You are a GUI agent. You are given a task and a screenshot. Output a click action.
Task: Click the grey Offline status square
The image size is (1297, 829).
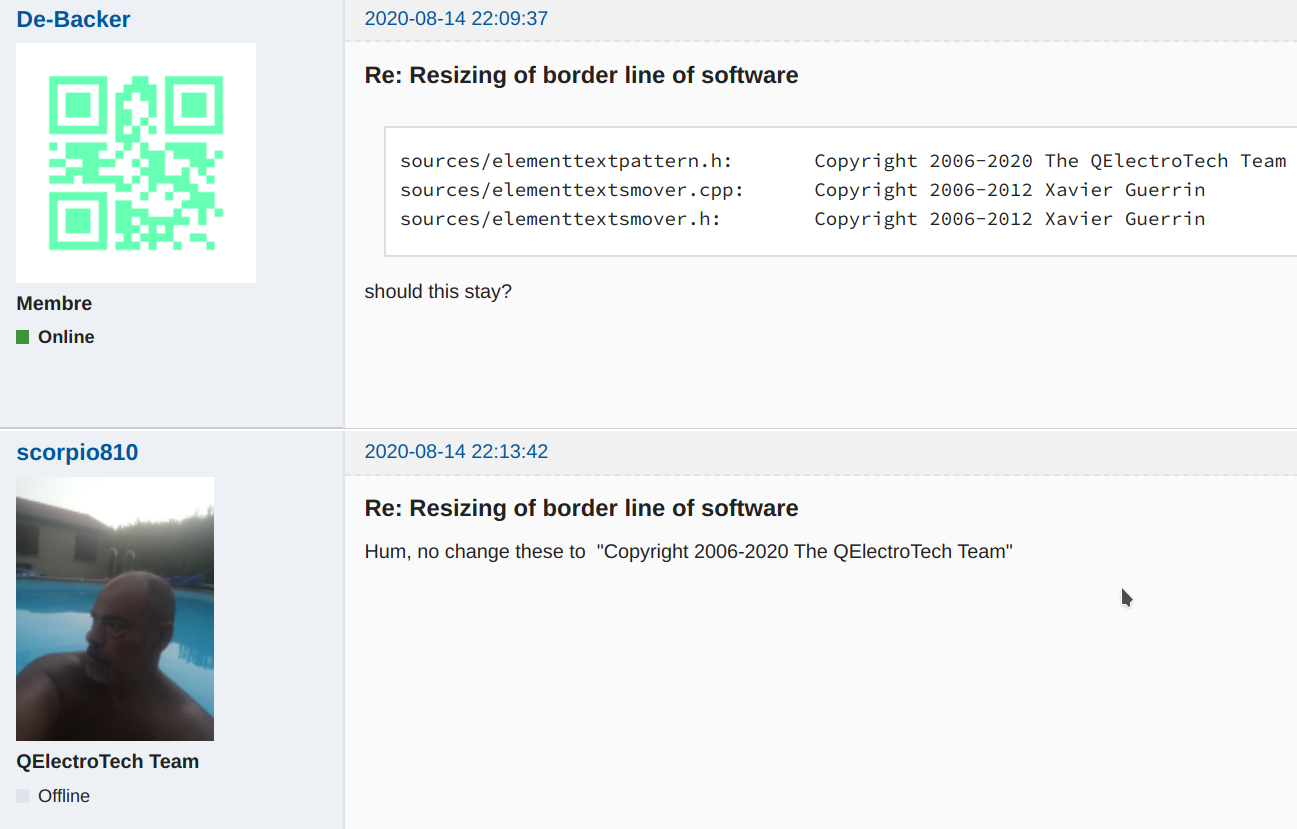point(23,796)
